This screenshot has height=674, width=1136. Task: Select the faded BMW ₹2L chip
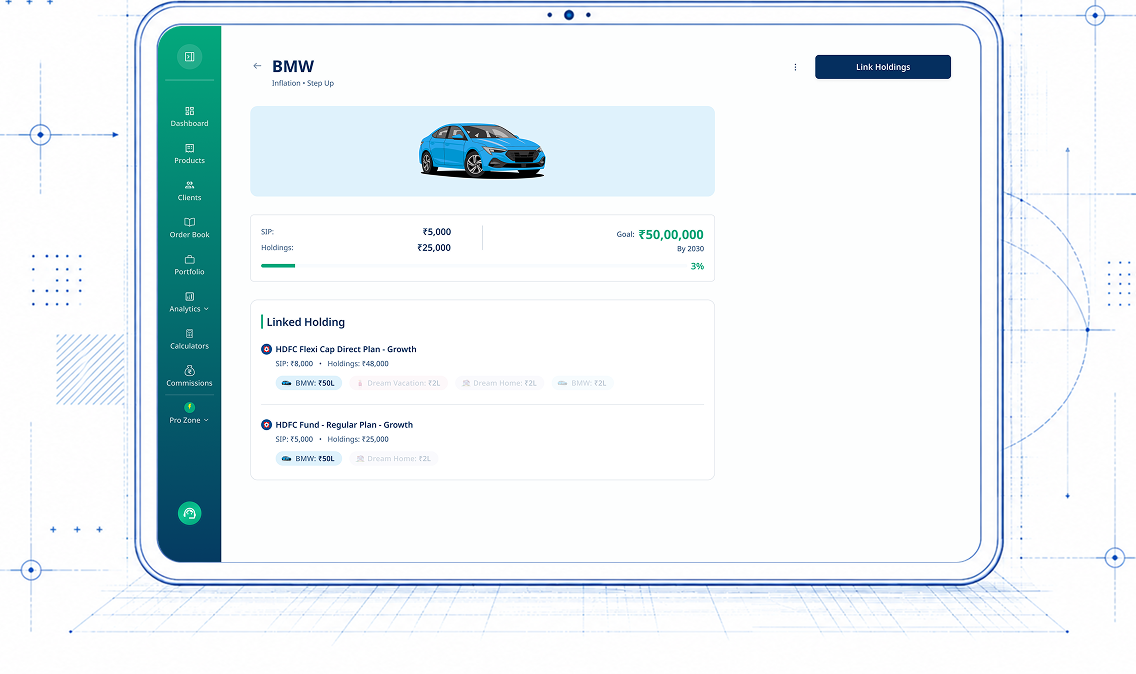click(582, 383)
